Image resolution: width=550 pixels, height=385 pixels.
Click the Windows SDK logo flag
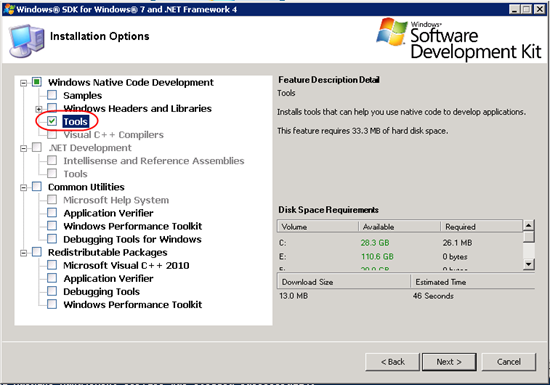click(392, 32)
